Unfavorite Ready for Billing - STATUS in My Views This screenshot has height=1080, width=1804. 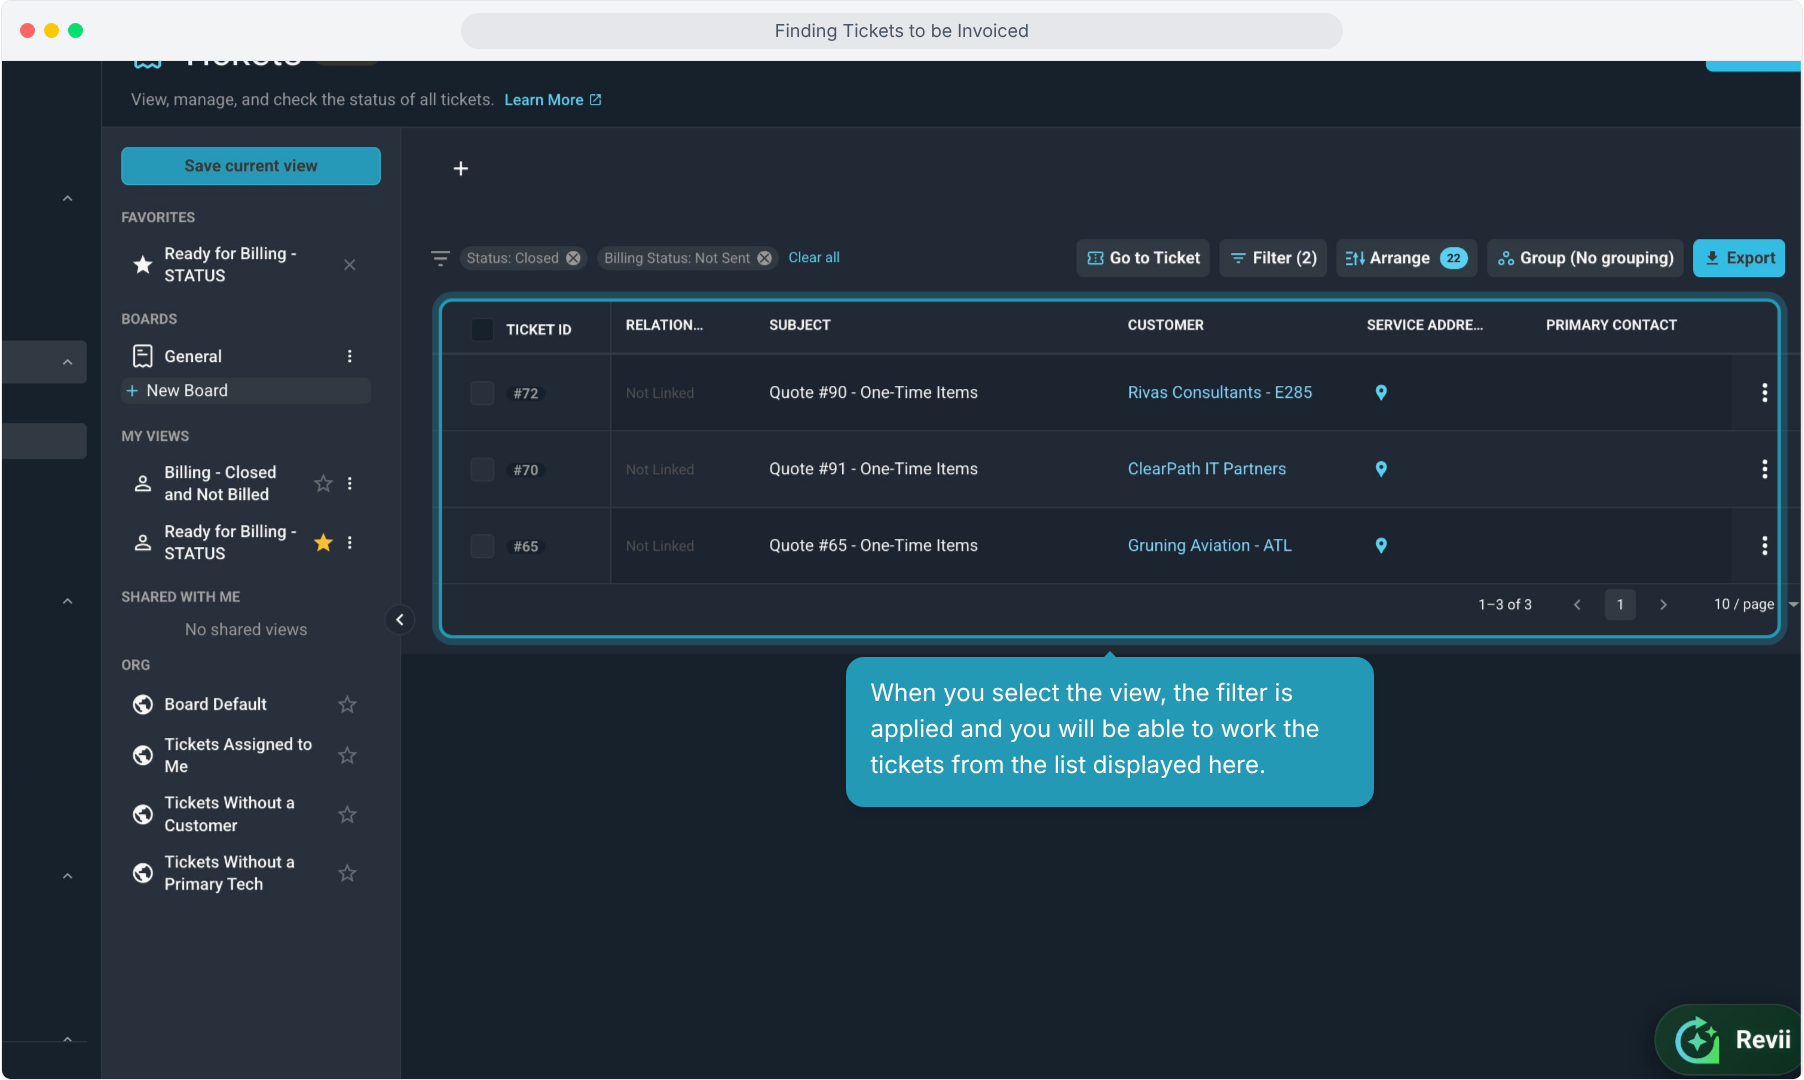click(x=323, y=543)
